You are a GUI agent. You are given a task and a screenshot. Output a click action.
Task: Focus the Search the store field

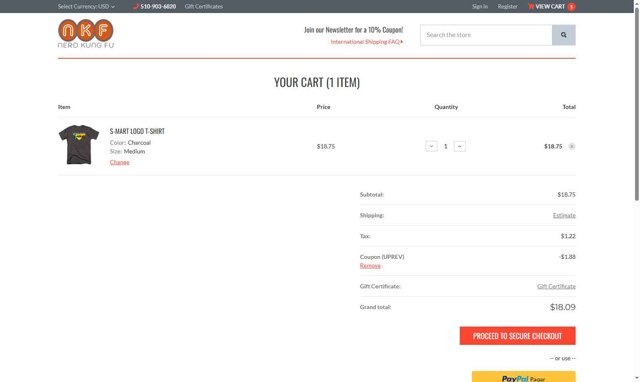(x=486, y=35)
